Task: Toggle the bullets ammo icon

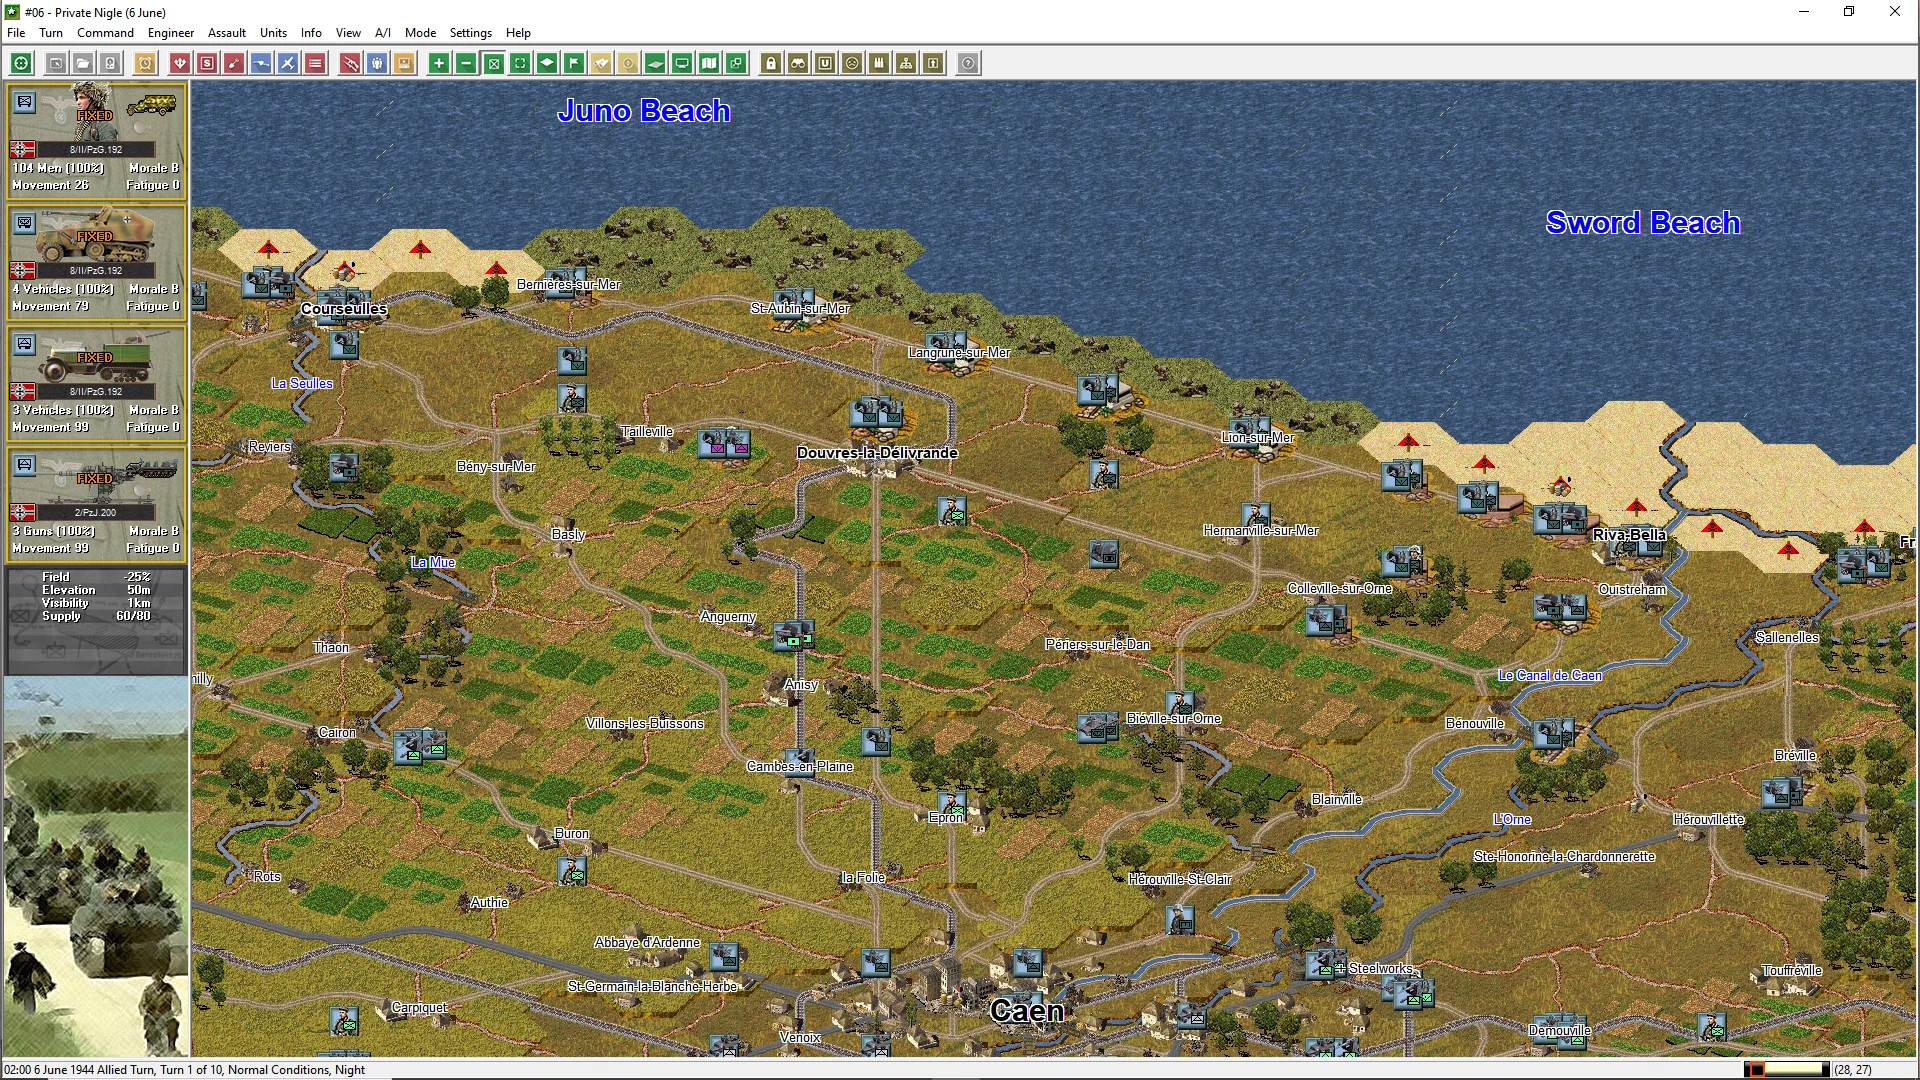Action: 879,63
